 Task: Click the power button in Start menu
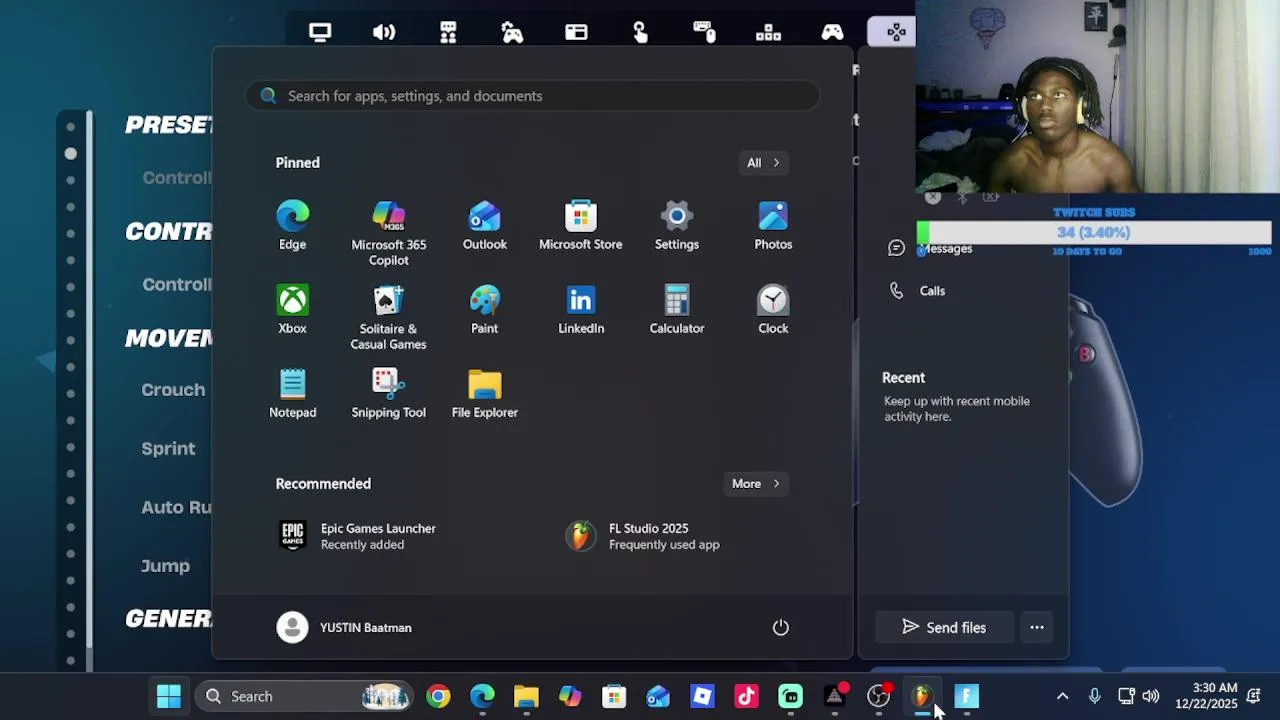pyautogui.click(x=780, y=627)
